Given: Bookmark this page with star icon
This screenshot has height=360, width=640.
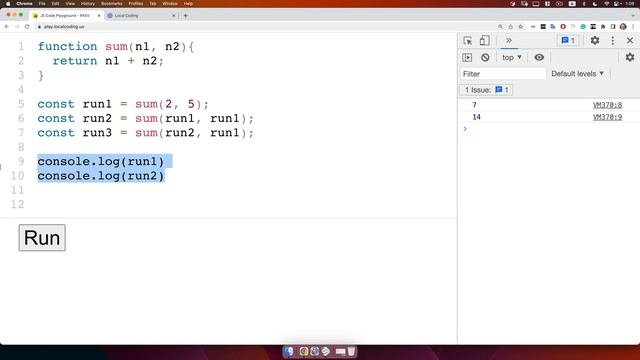Looking at the screenshot, I should 521,27.
